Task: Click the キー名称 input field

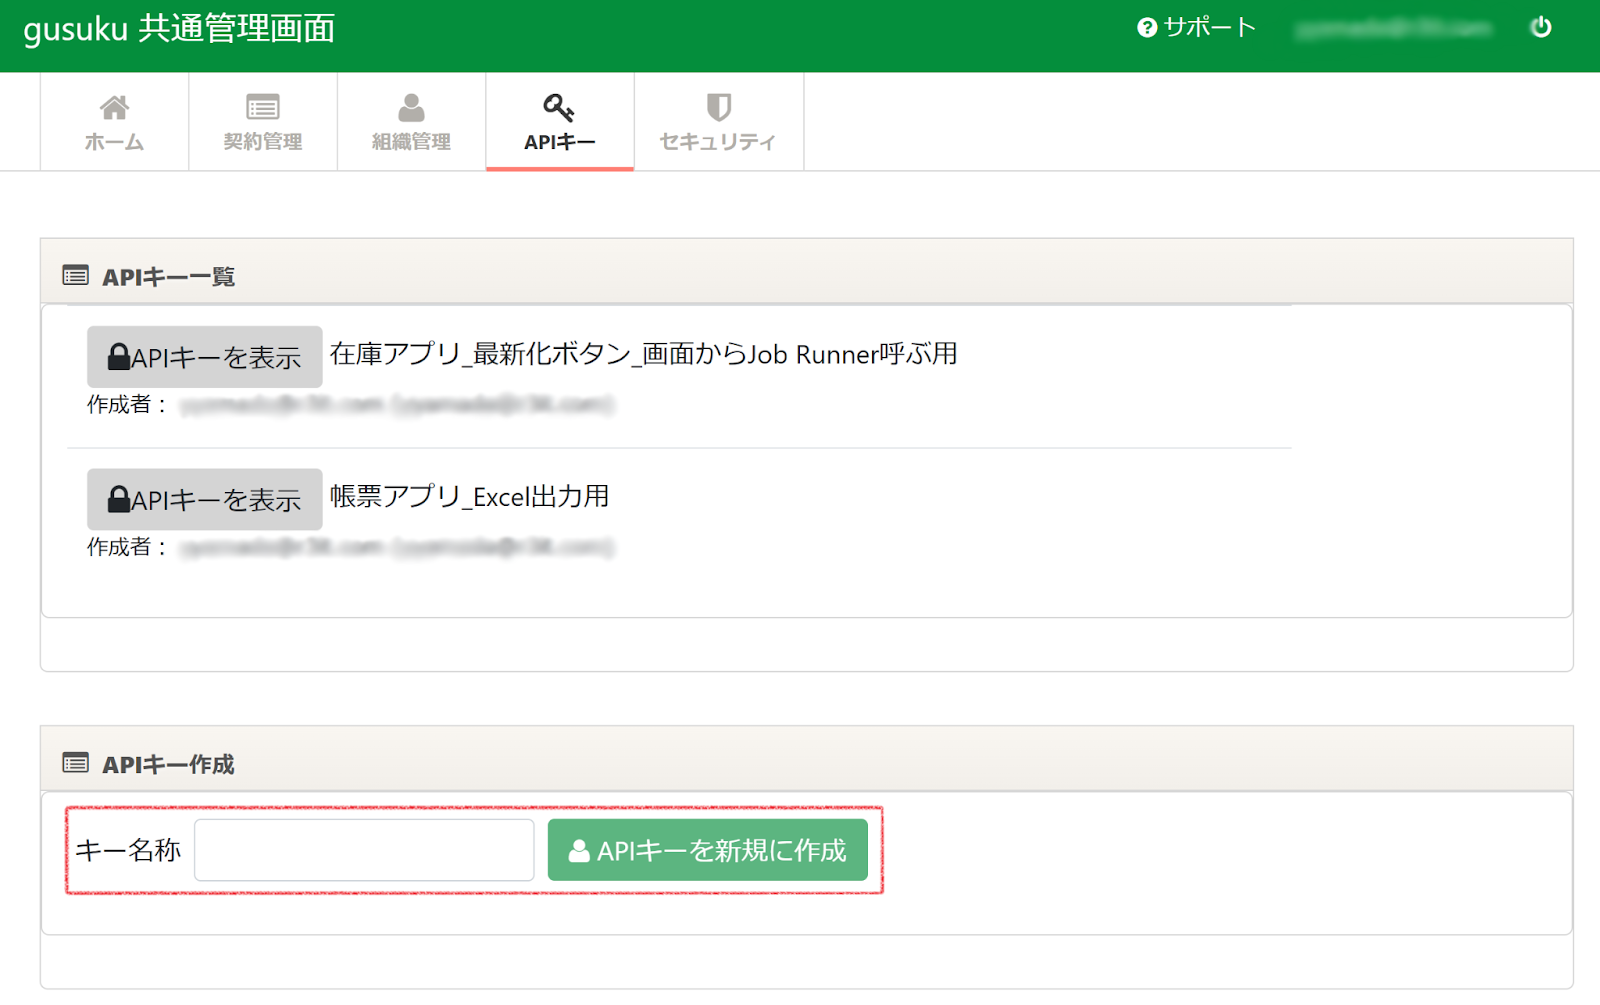Action: tap(364, 850)
